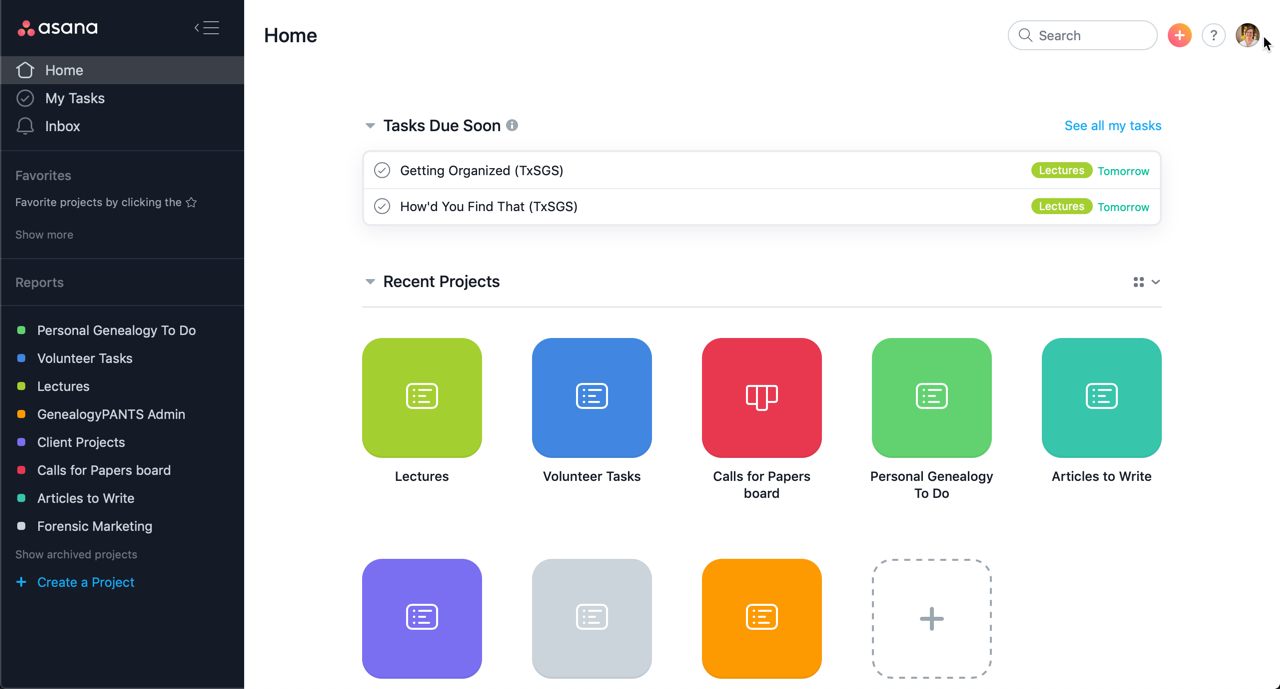Click the dashed new project plus tile

click(931, 618)
